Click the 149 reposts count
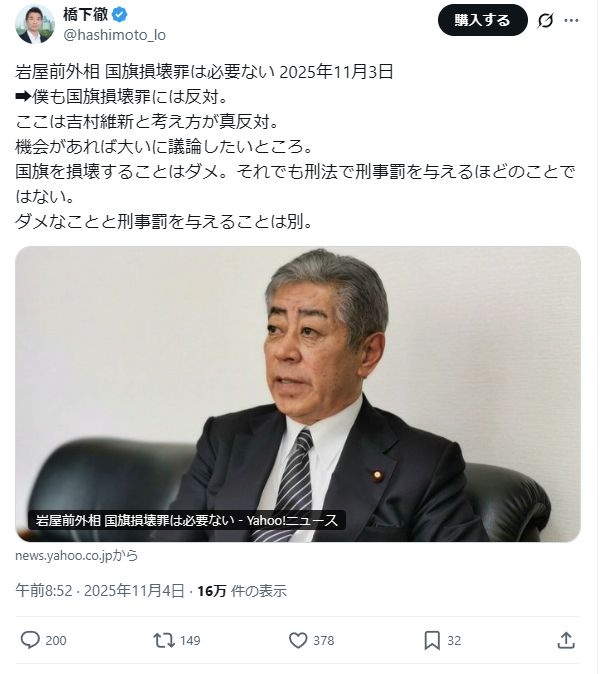Image resolution: width=605 pixels, height=674 pixels. pyautogui.click(x=190, y=640)
